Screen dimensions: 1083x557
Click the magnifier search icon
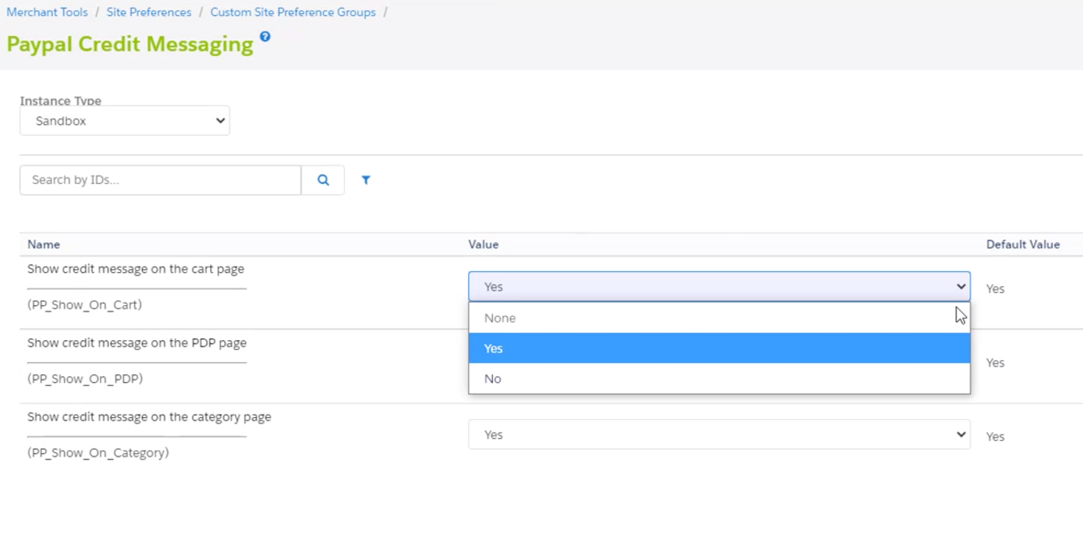tap(323, 180)
